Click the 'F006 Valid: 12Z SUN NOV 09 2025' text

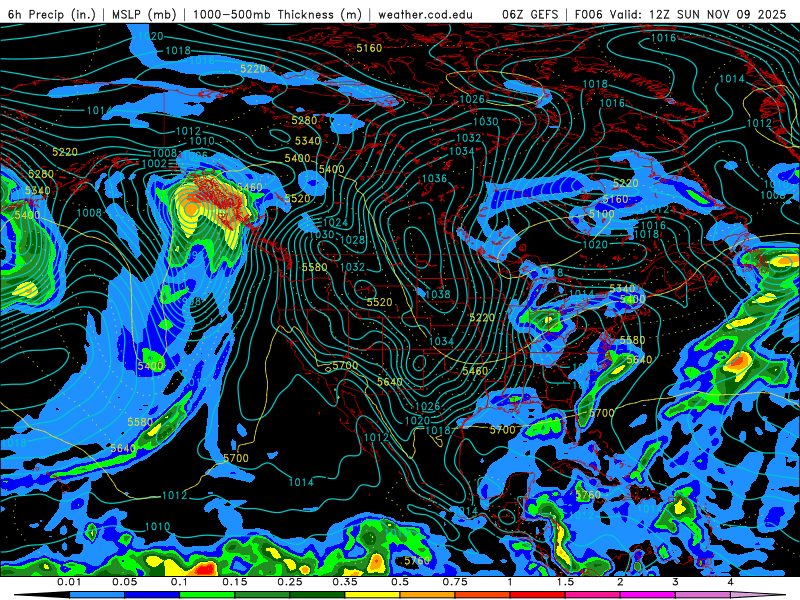(680, 14)
